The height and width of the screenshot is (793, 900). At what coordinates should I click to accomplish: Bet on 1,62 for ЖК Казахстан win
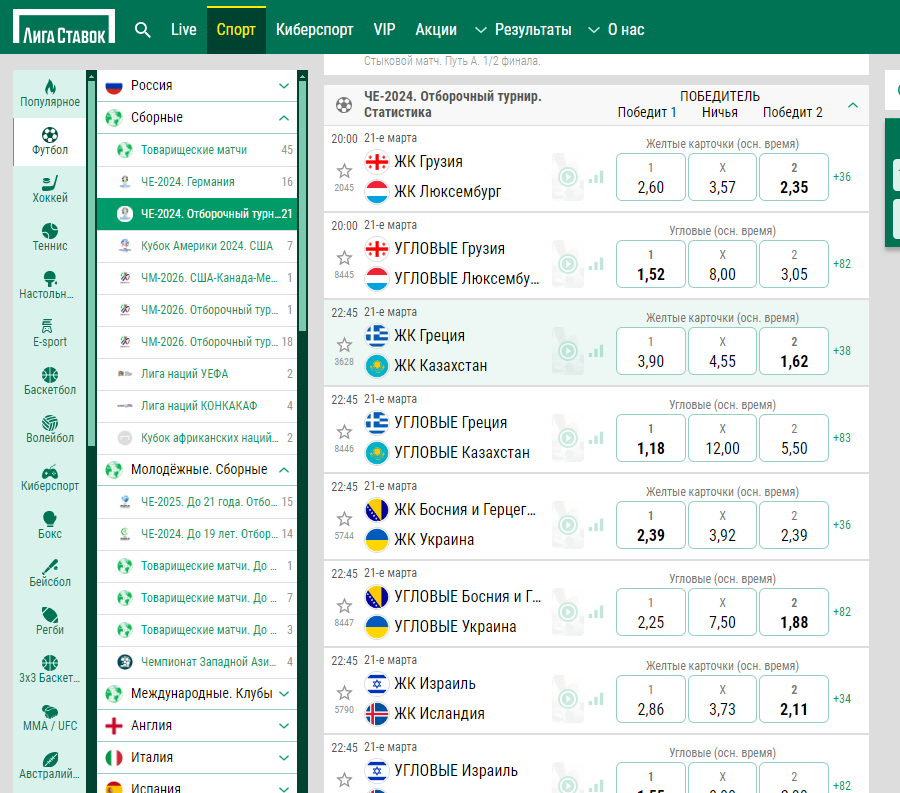(x=794, y=351)
